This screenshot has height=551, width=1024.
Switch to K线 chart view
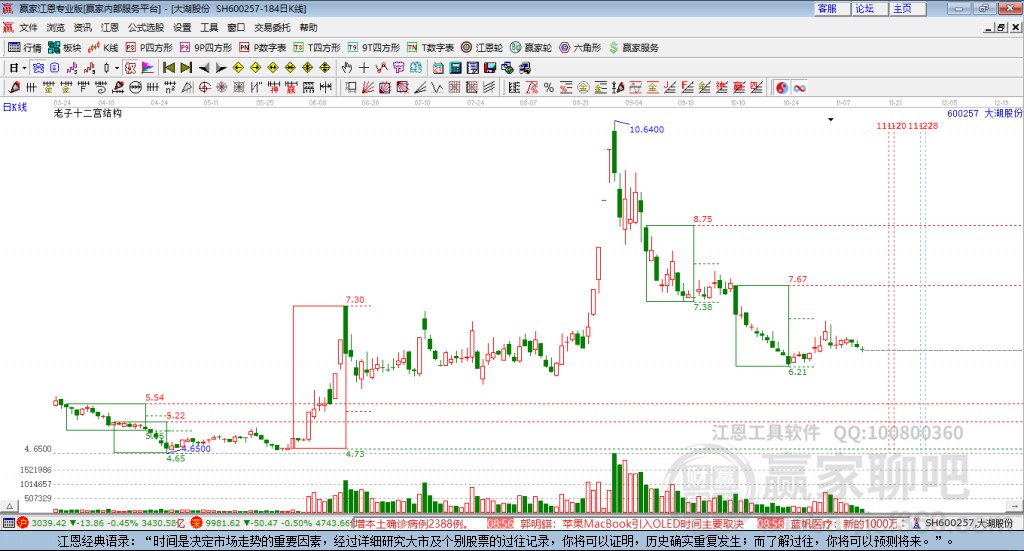coord(103,48)
